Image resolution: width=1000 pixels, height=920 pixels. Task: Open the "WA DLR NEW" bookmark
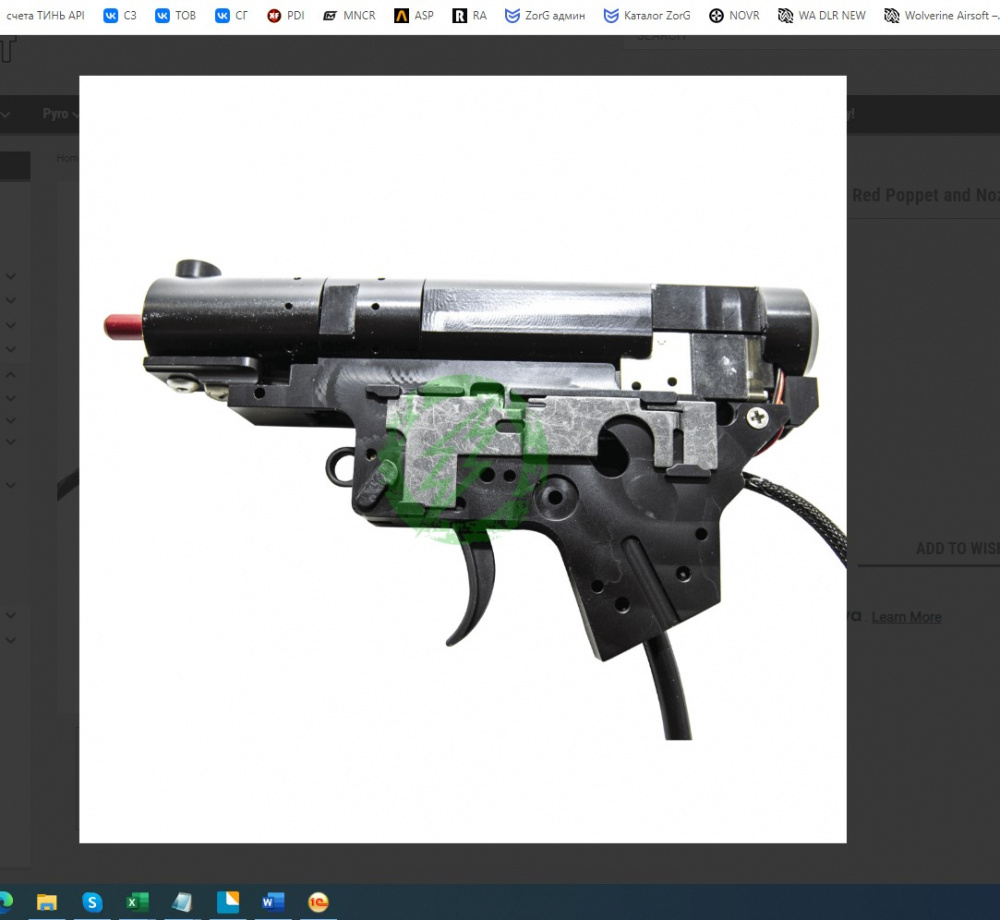point(821,15)
